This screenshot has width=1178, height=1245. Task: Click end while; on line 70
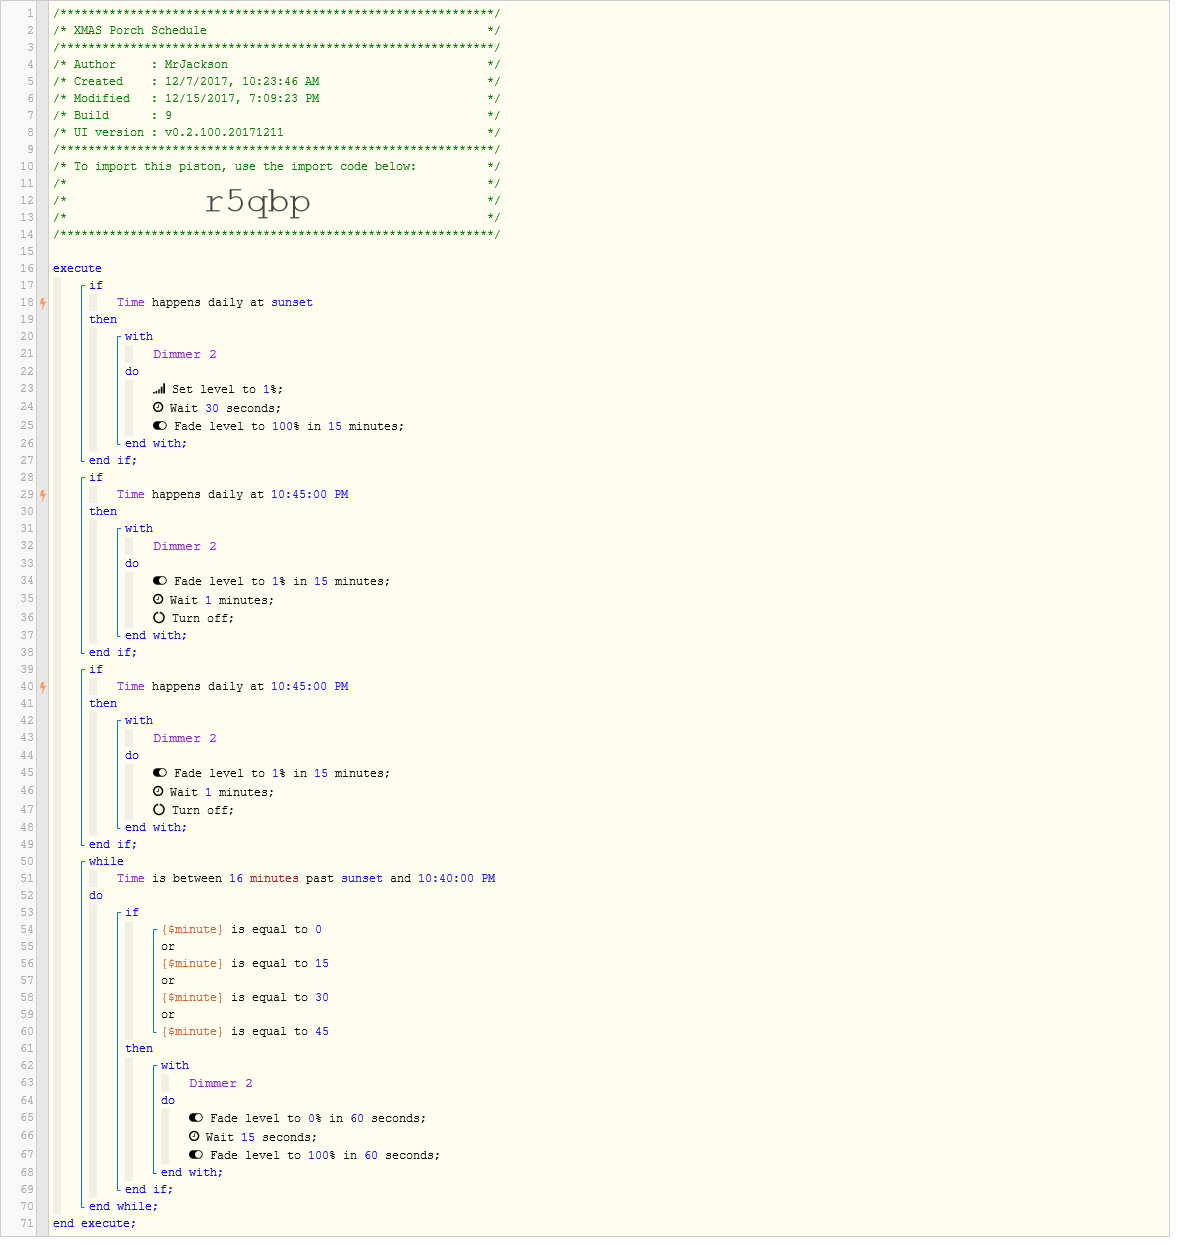point(123,1206)
